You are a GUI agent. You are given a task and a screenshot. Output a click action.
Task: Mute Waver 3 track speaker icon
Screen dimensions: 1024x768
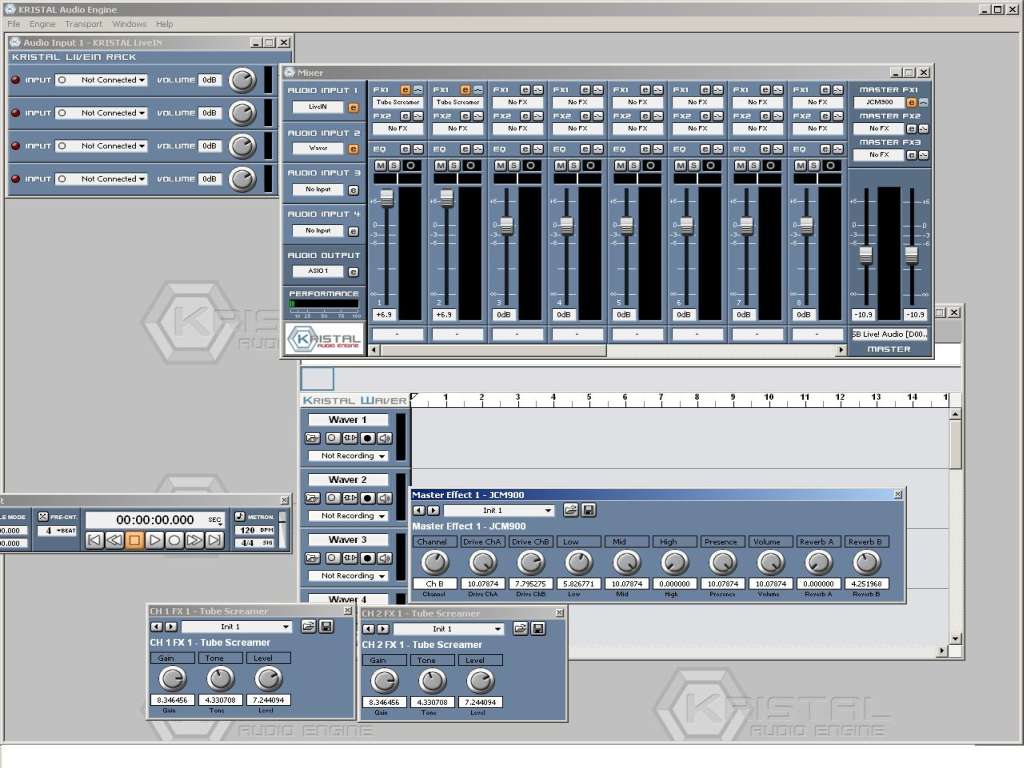385,558
